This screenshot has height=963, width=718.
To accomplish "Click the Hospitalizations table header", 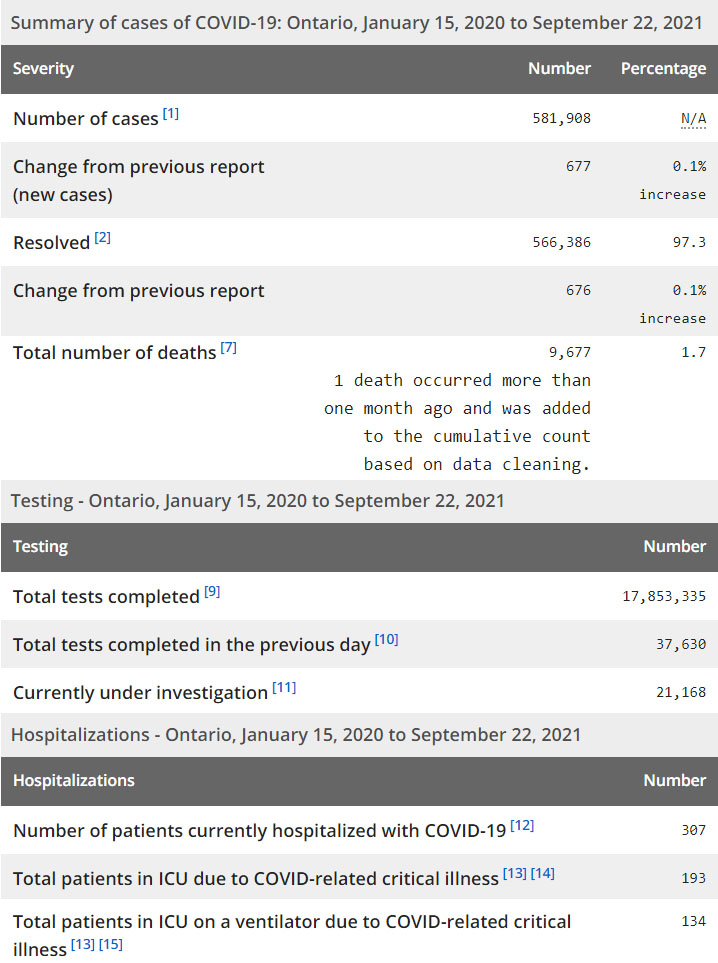I will pos(73,780).
